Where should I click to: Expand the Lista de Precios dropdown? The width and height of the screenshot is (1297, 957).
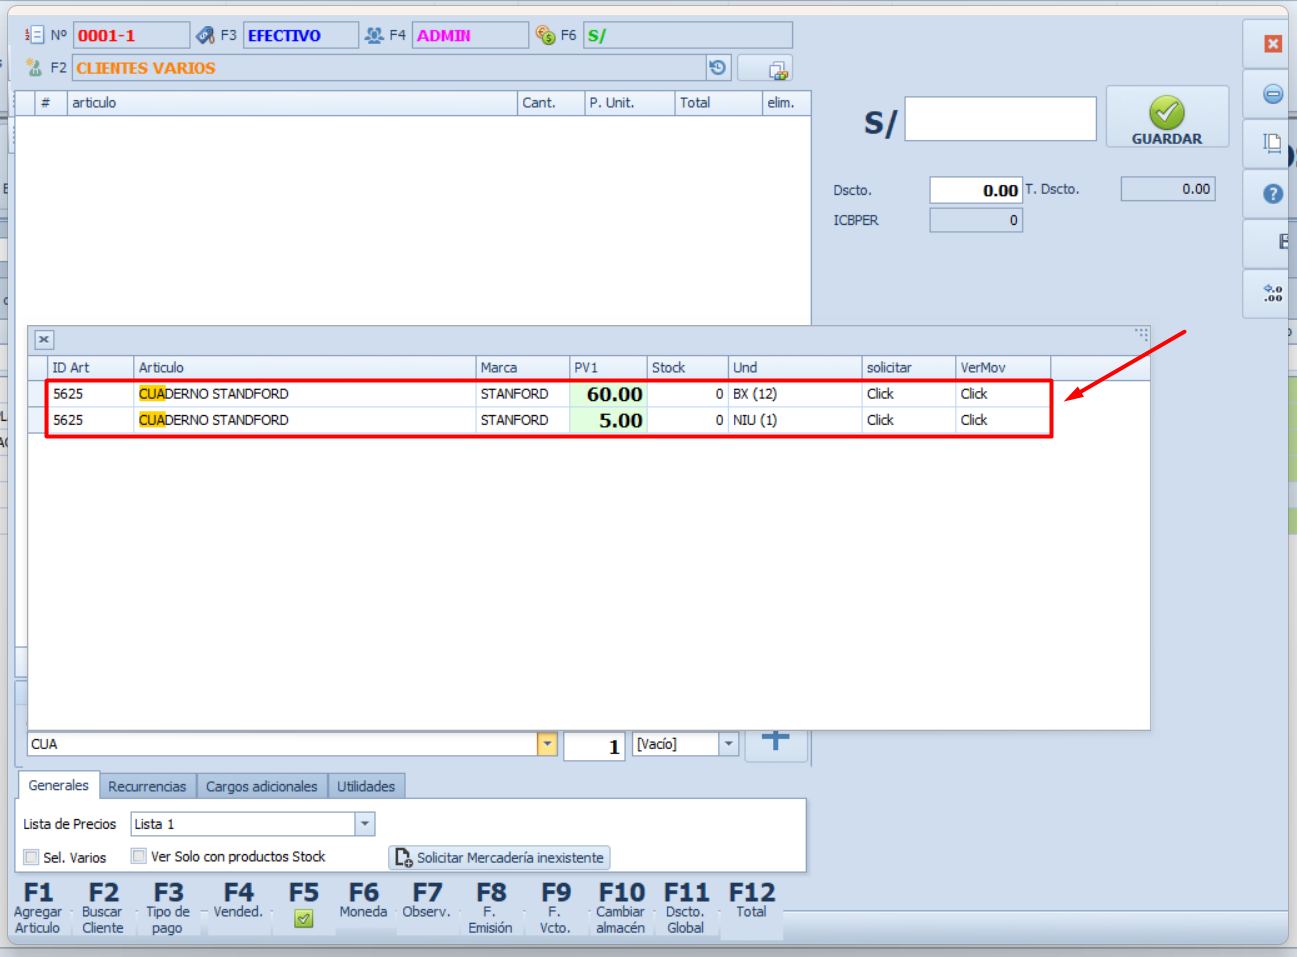point(365,824)
